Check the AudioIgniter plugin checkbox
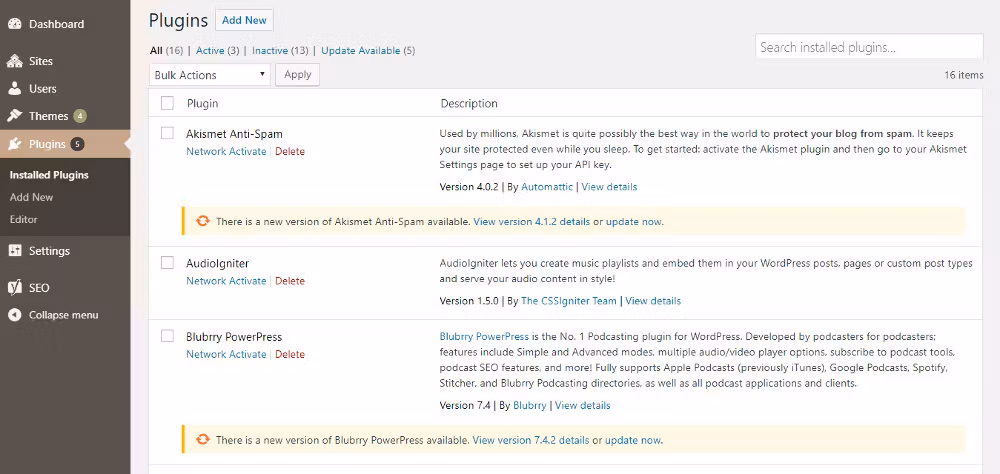This screenshot has width=1000, height=474. click(x=167, y=262)
